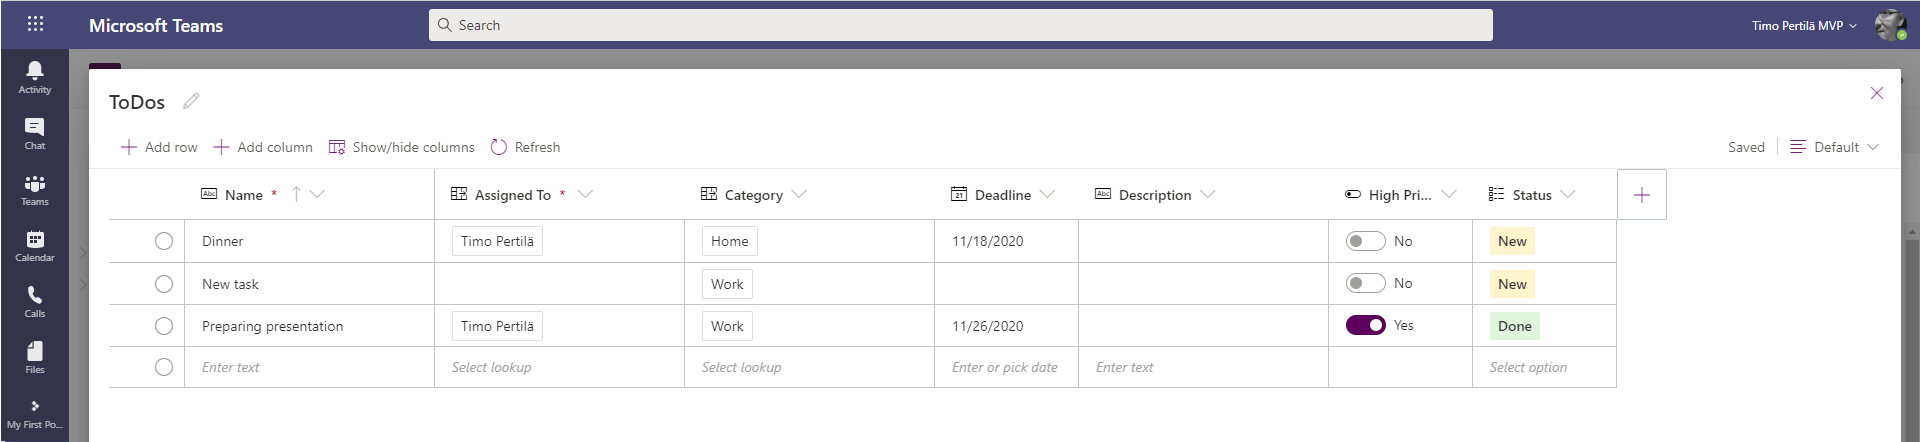Image resolution: width=1920 pixels, height=442 pixels.
Task: Open the Calendar icon
Action: 34,244
